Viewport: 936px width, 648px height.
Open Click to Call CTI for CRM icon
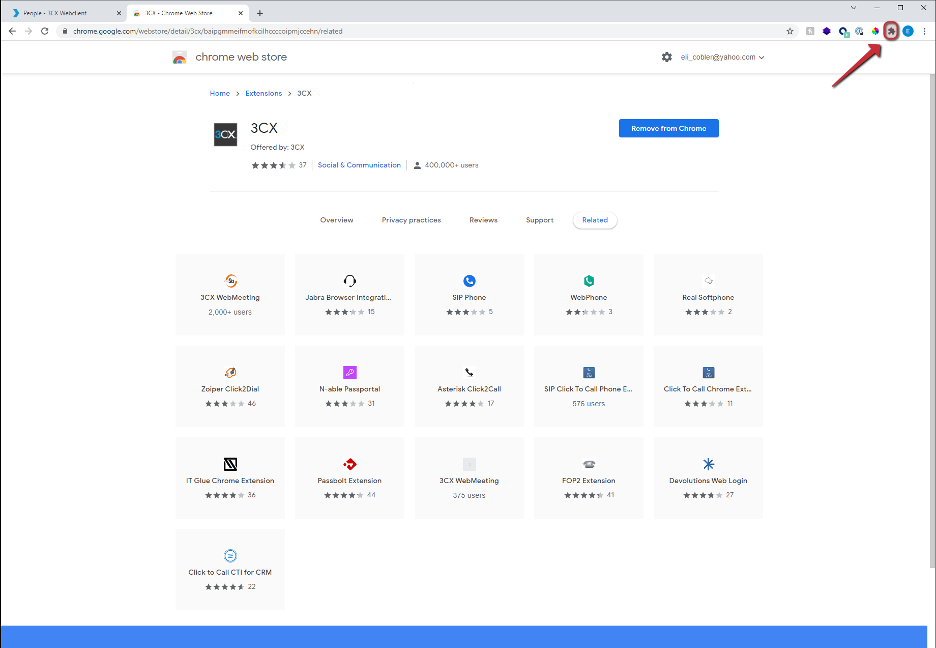(x=230, y=556)
